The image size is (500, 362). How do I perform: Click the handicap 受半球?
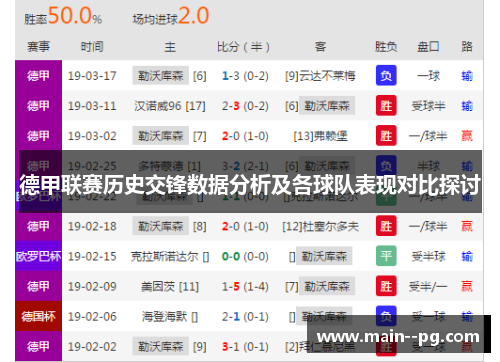[429, 256]
